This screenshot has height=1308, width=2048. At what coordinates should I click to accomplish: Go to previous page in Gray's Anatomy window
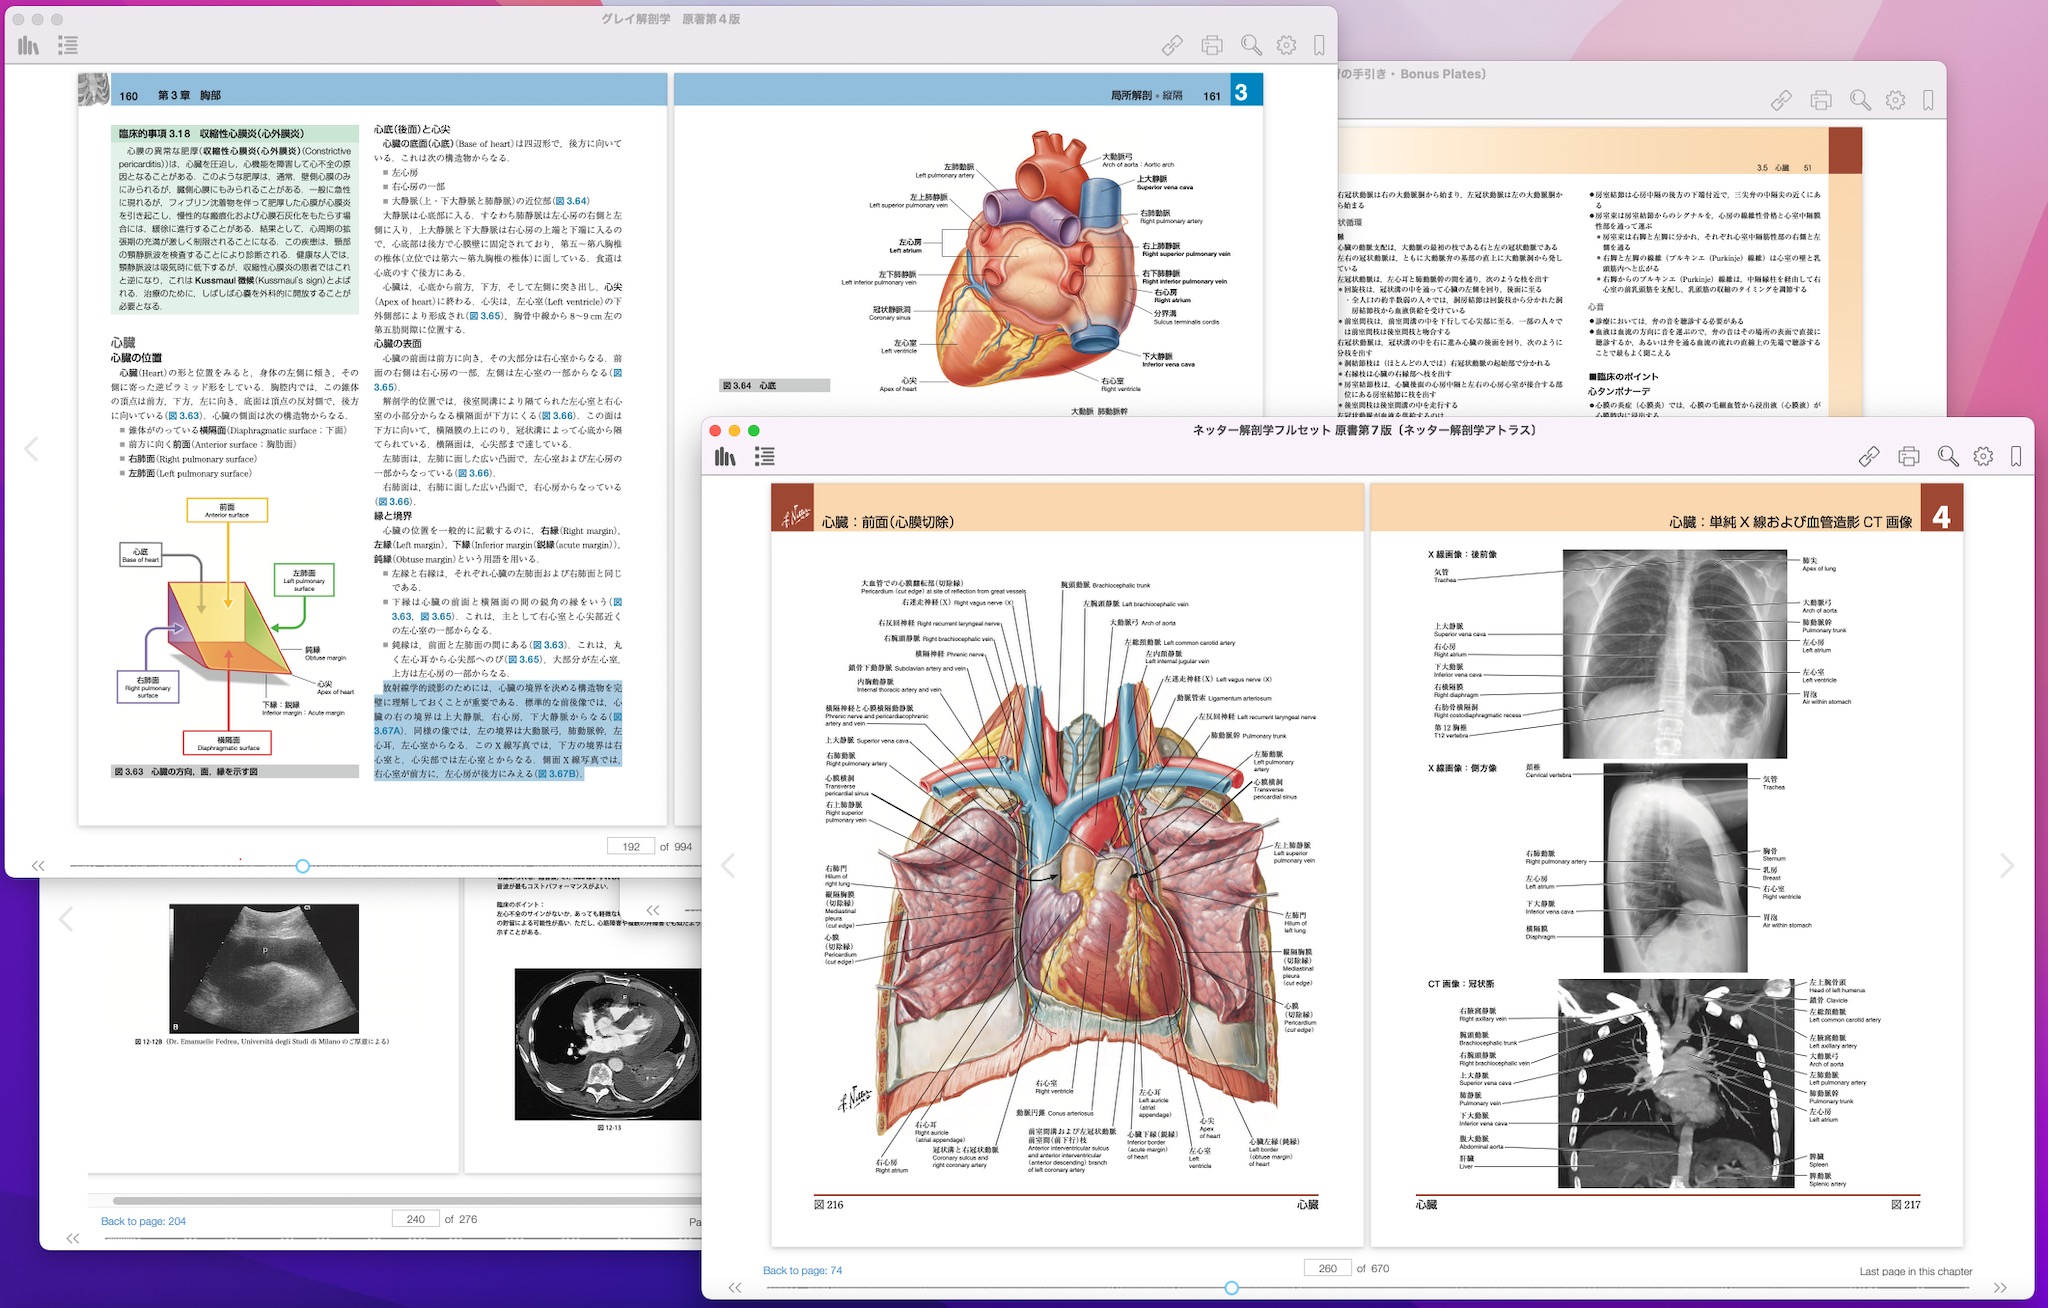(x=31, y=450)
